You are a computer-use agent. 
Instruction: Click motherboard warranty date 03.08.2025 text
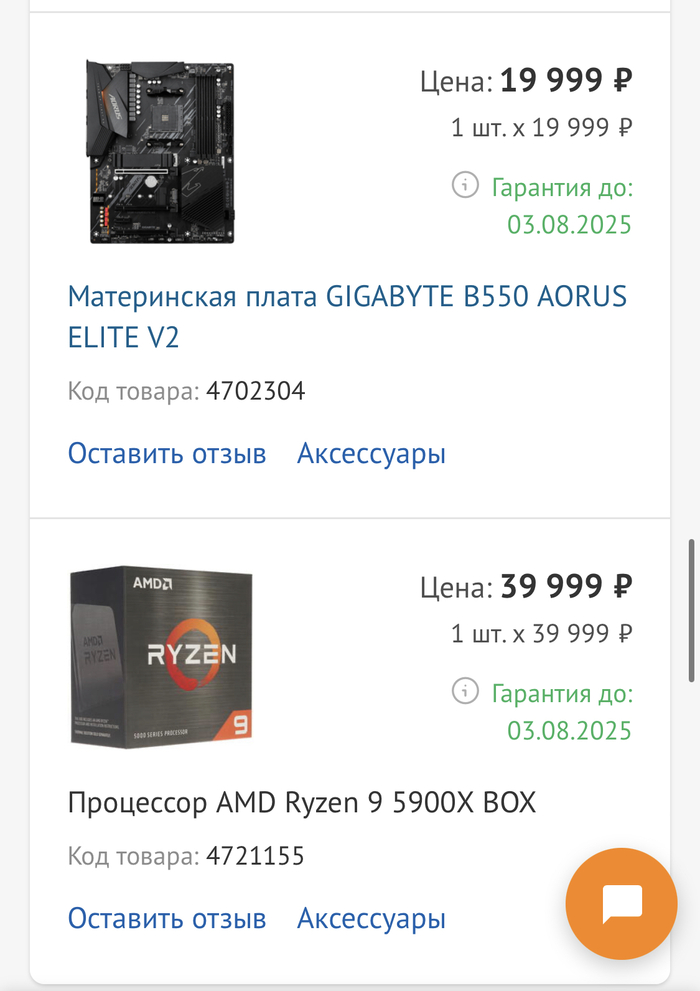coord(569,225)
